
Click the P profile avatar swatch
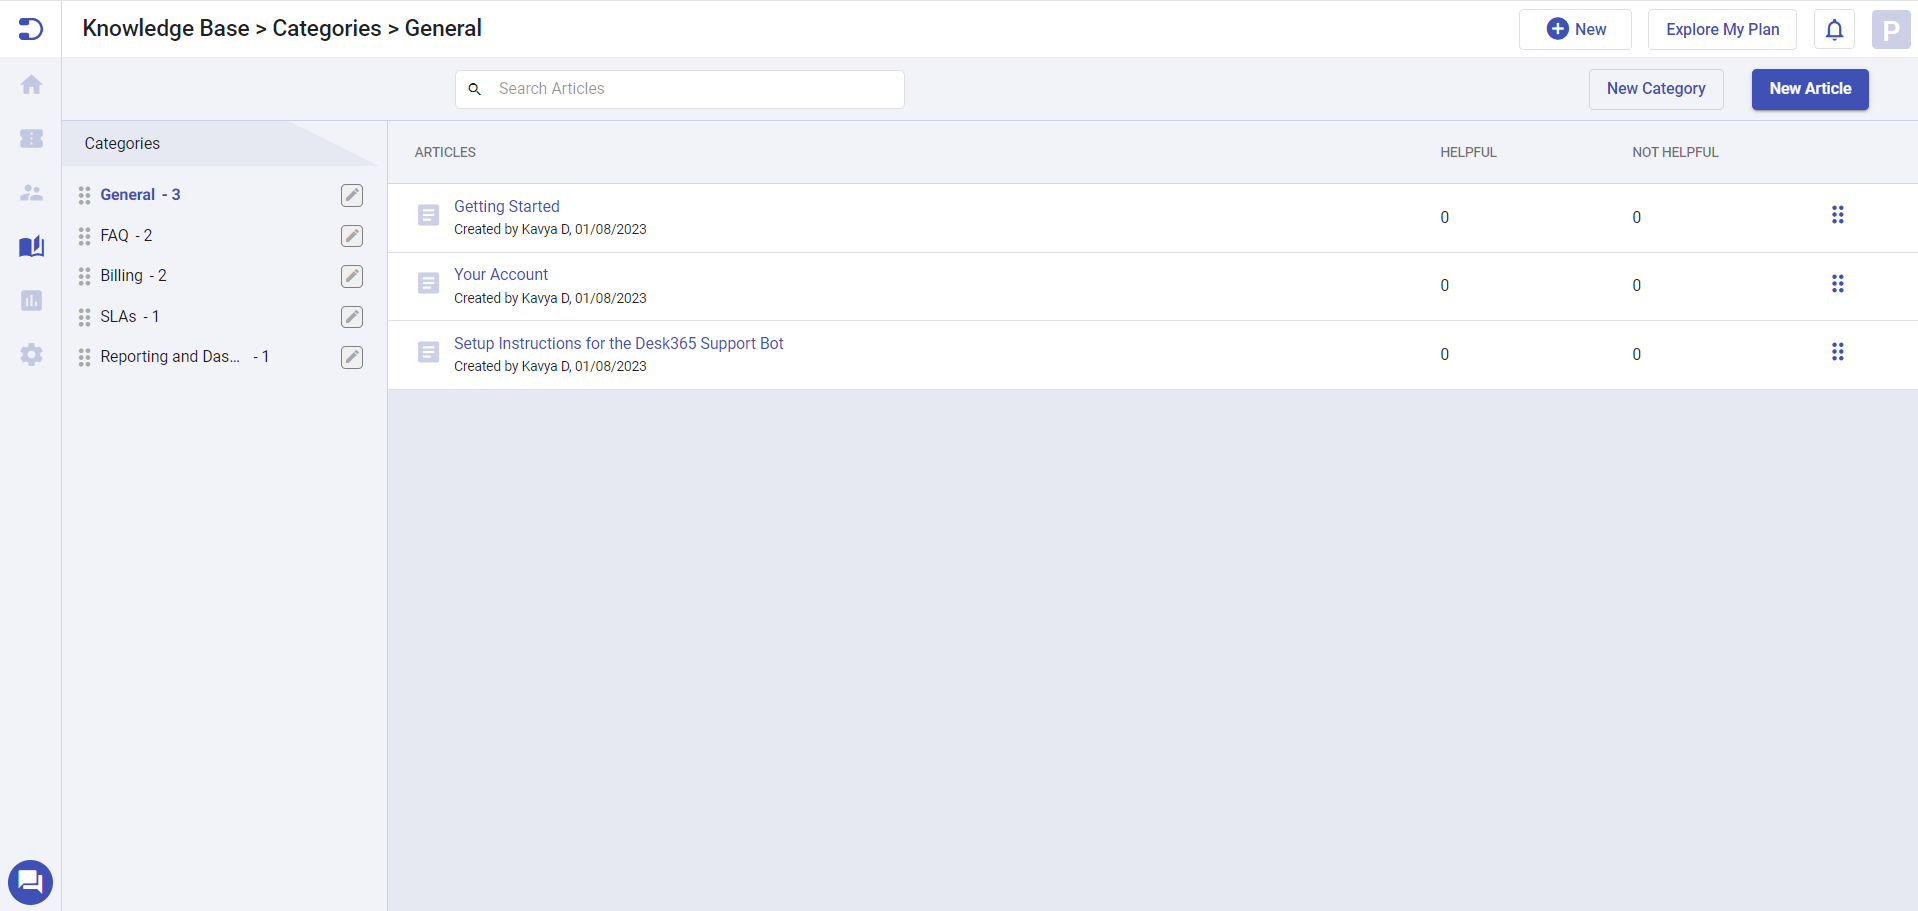(1889, 29)
